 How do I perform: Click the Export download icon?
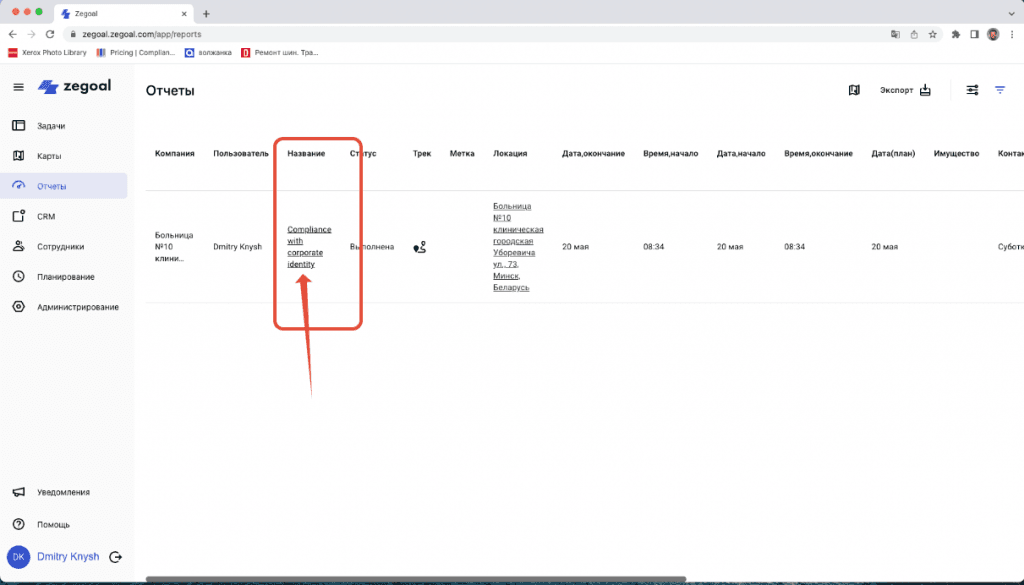click(x=925, y=90)
